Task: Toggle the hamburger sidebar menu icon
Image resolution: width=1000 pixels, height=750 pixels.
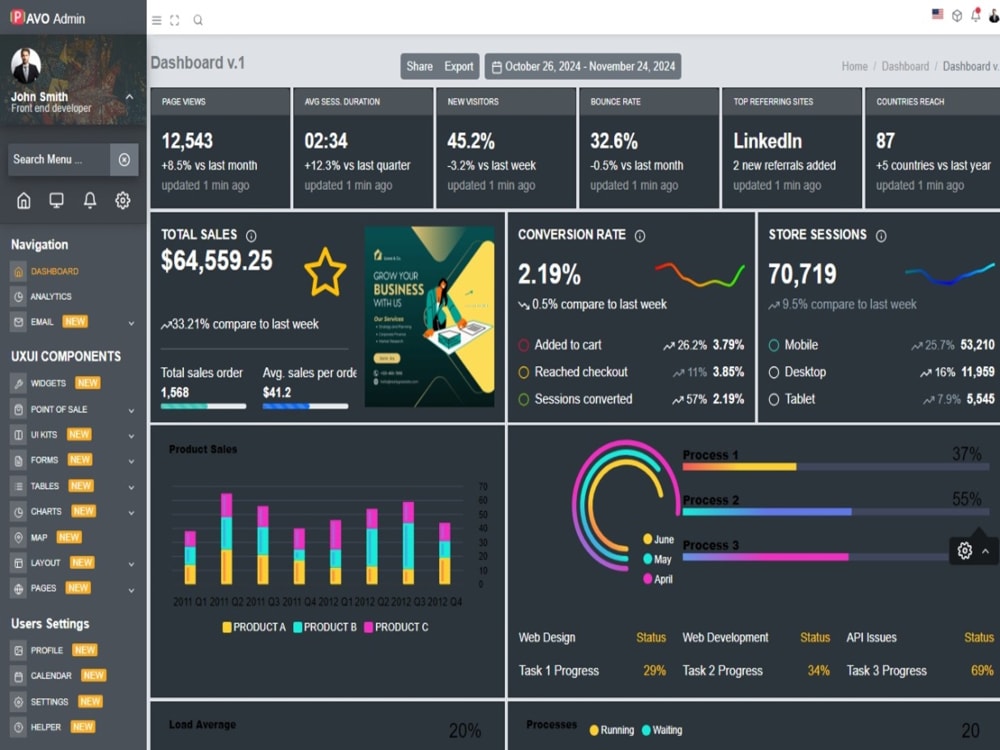Action: coord(156,20)
